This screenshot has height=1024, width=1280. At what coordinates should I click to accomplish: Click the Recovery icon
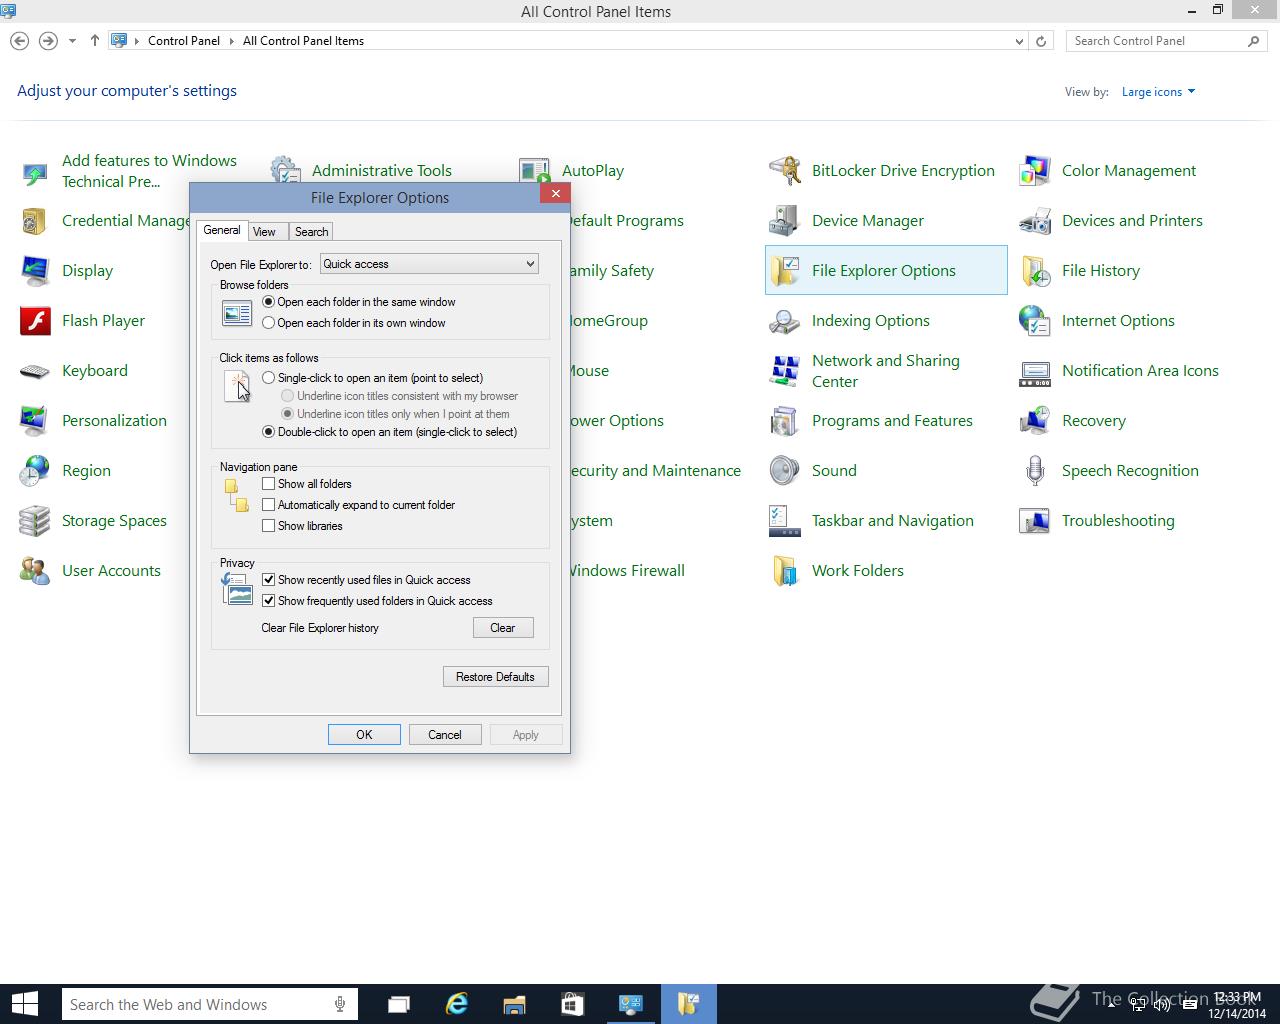pyautogui.click(x=1034, y=421)
